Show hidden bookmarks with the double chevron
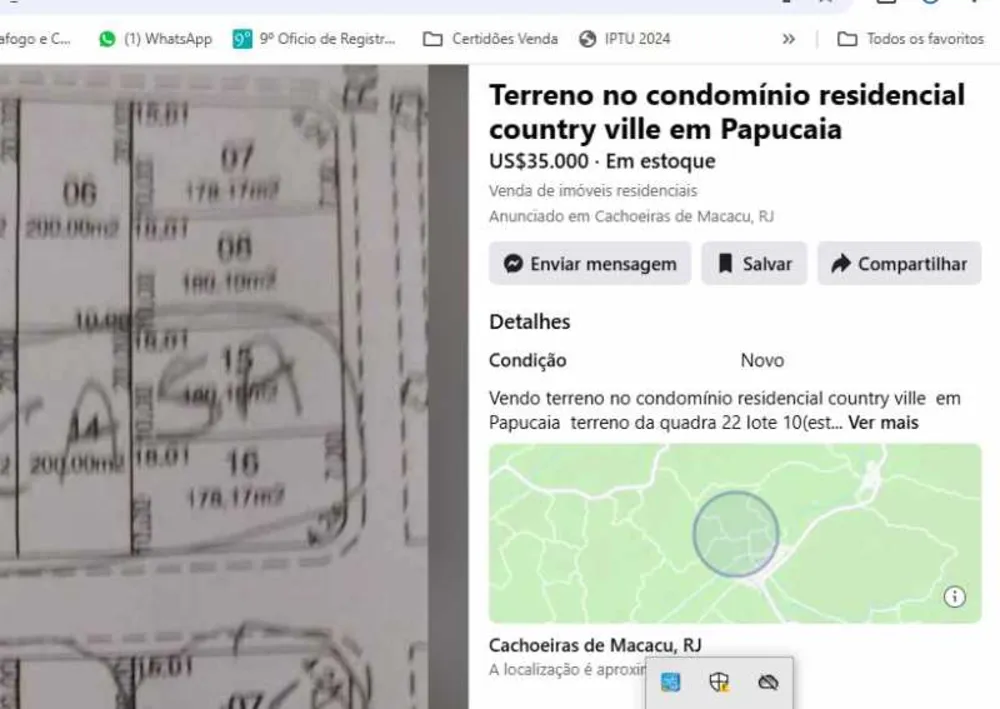Viewport: 1000px width, 709px height. pyautogui.click(x=789, y=39)
